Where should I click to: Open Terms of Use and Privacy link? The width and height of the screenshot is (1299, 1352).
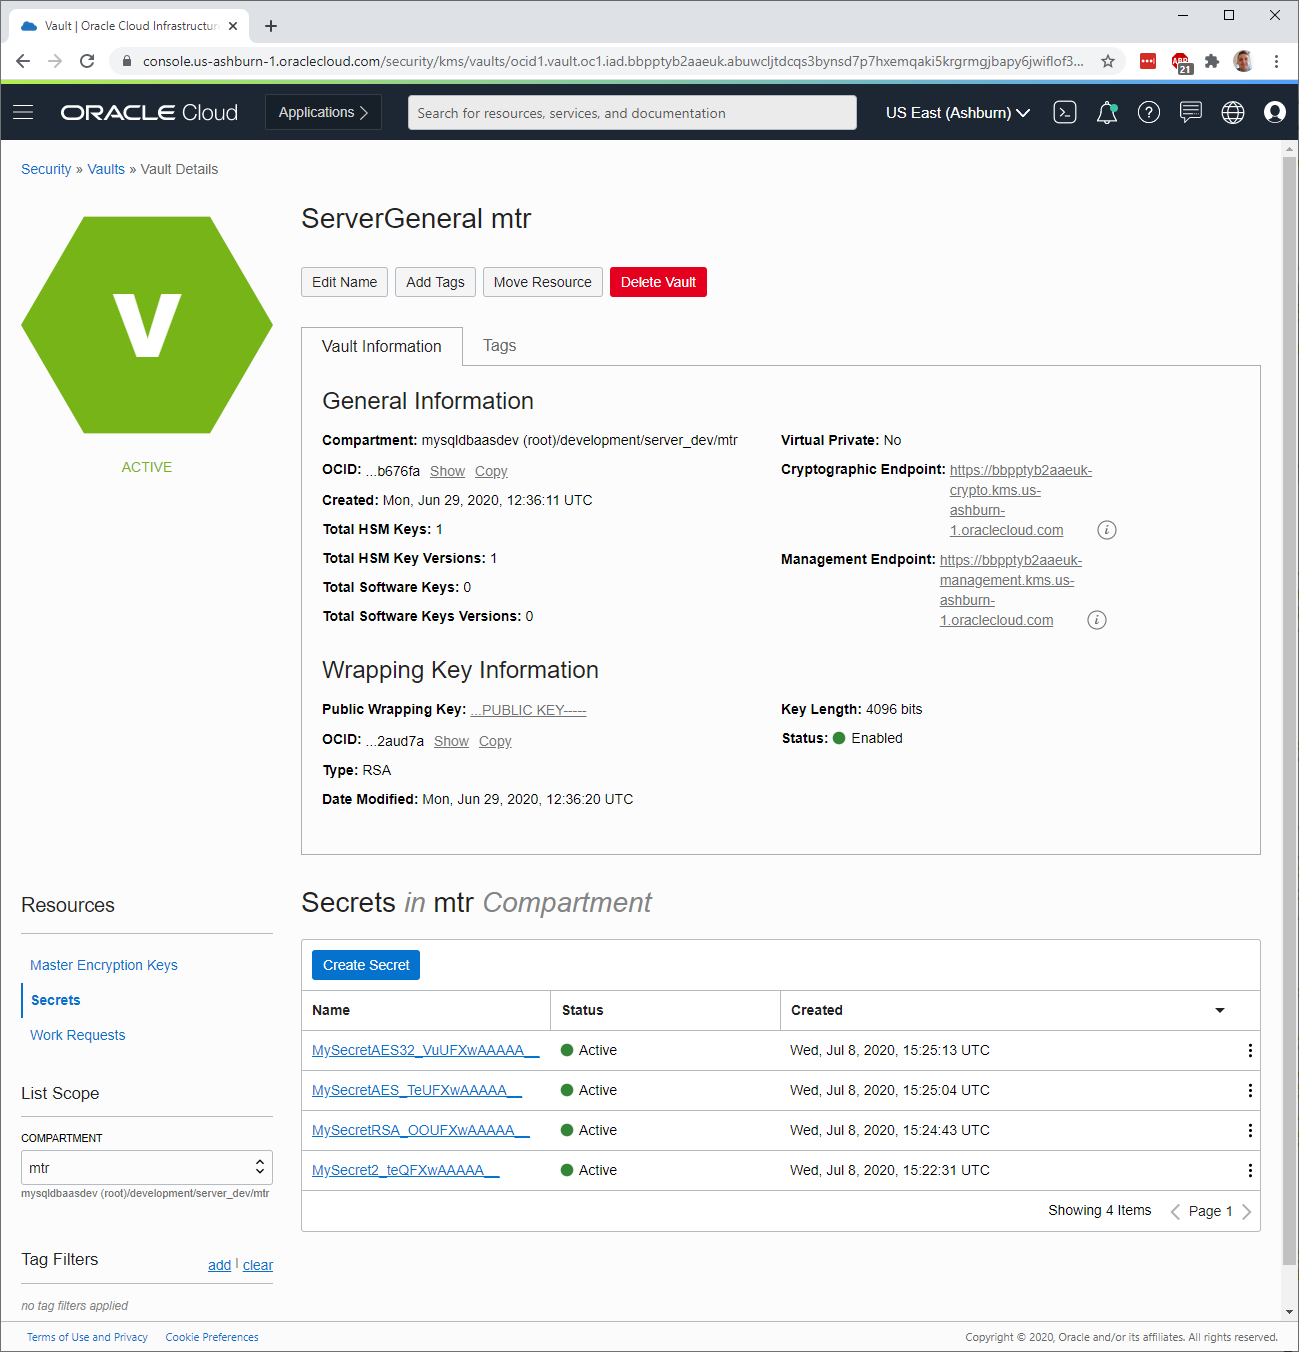point(87,1337)
